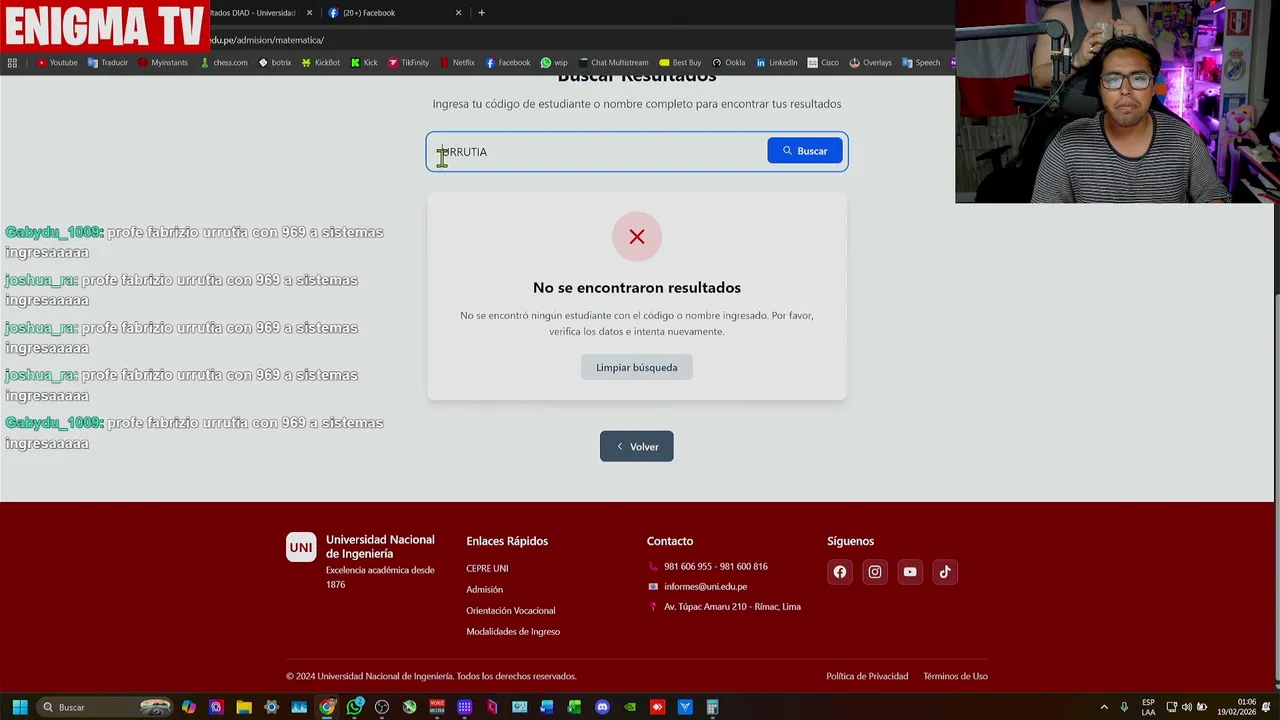Open the Admisión footer link
The width and height of the screenshot is (1280, 720).
[x=484, y=589]
